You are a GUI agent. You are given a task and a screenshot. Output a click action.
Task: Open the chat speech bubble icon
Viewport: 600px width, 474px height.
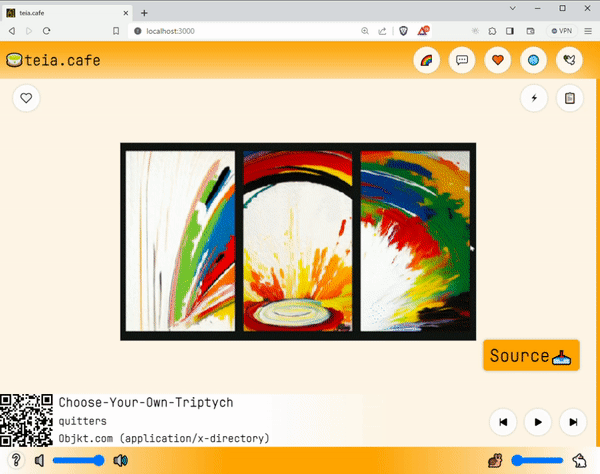(x=462, y=60)
